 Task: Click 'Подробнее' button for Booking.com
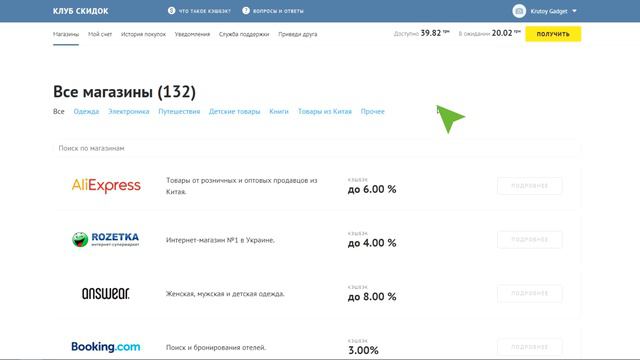(x=529, y=347)
